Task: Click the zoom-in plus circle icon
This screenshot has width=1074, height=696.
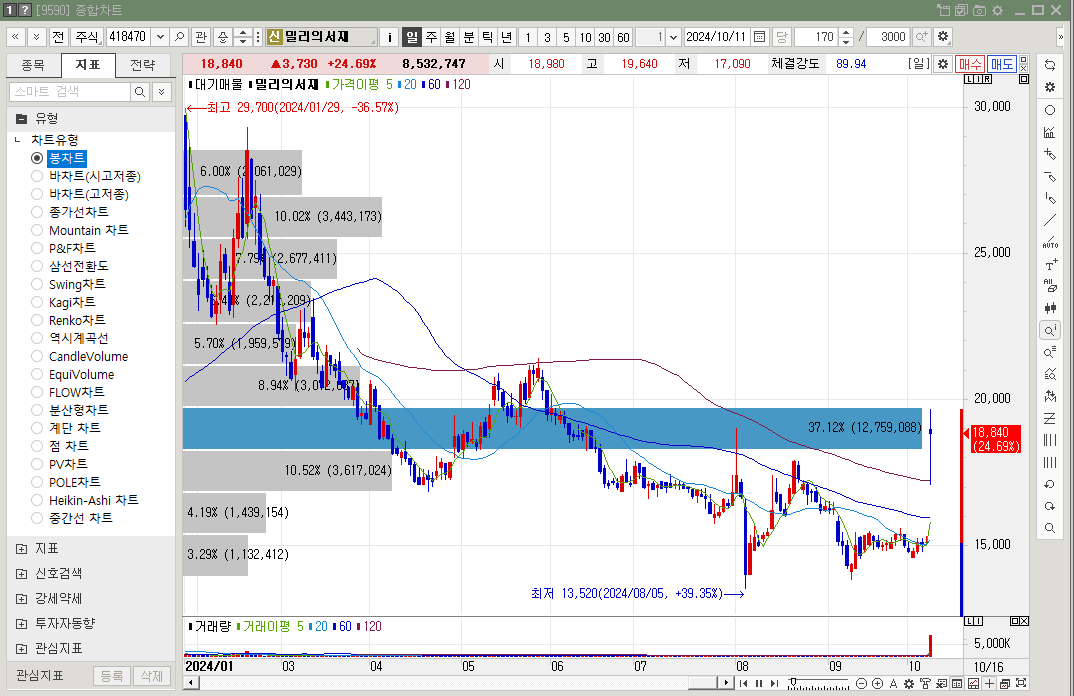Action: point(877,684)
